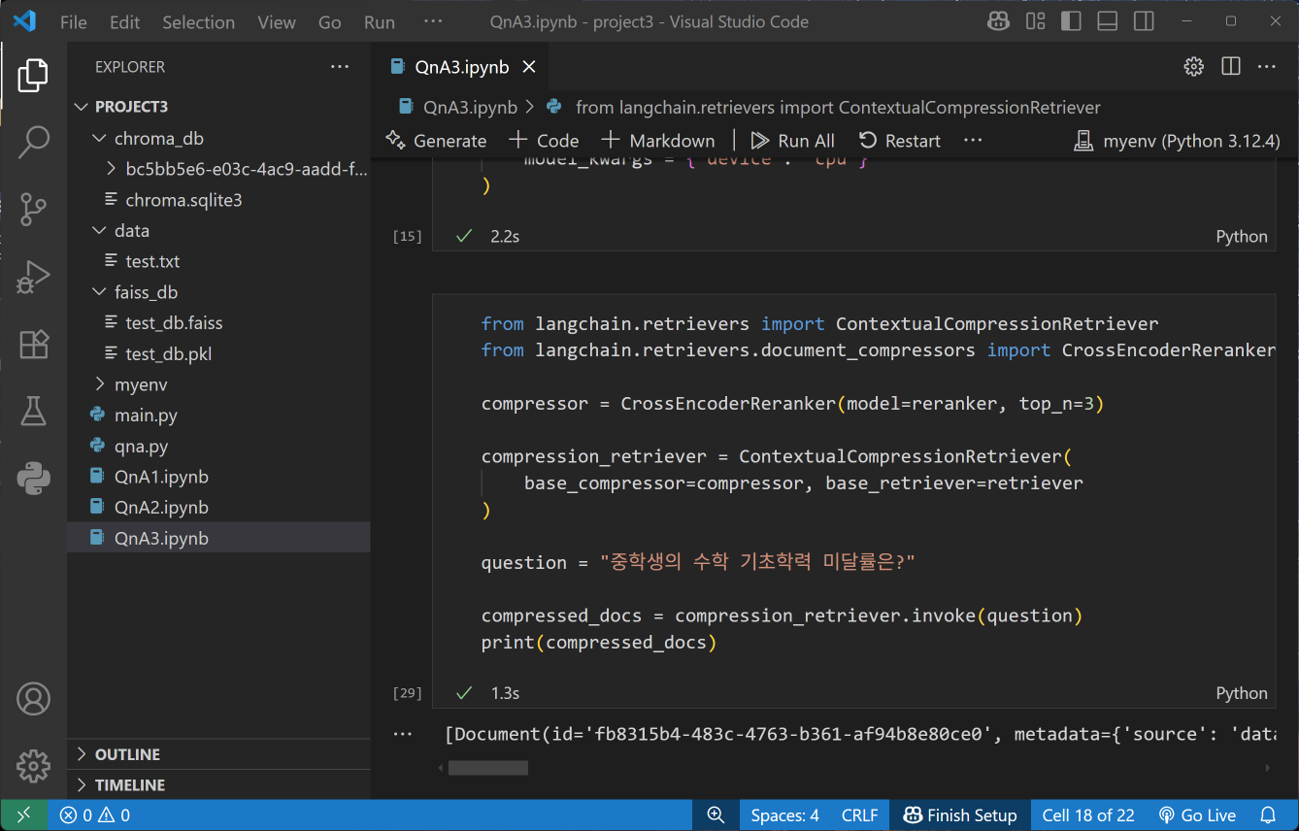Open QnA1.ipynb notebook
The width and height of the screenshot is (1299, 831).
click(x=218, y=477)
